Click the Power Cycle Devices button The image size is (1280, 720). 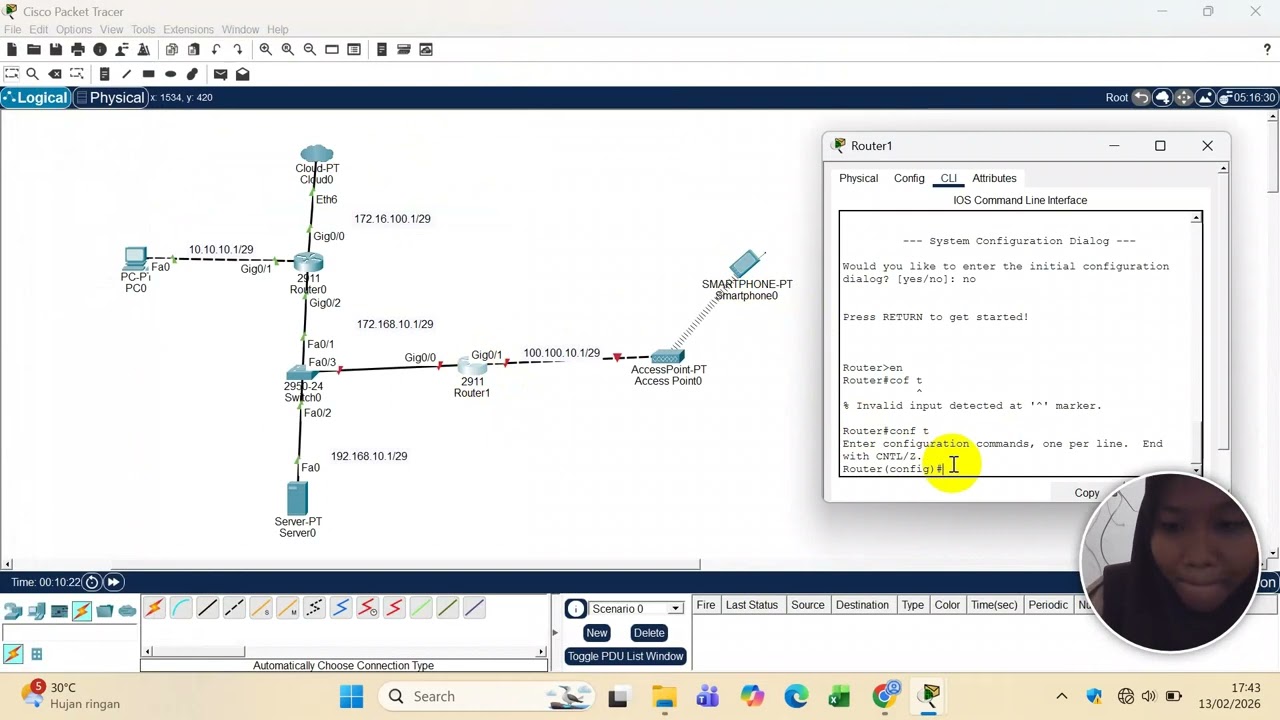coord(92,582)
